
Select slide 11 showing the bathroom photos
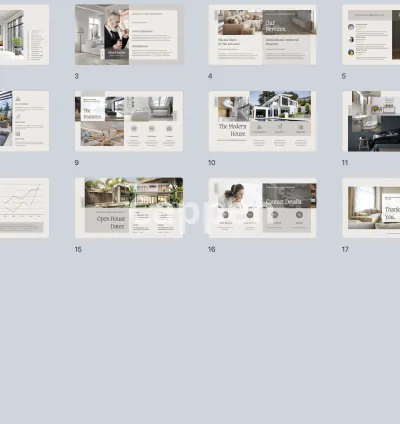coord(371,121)
